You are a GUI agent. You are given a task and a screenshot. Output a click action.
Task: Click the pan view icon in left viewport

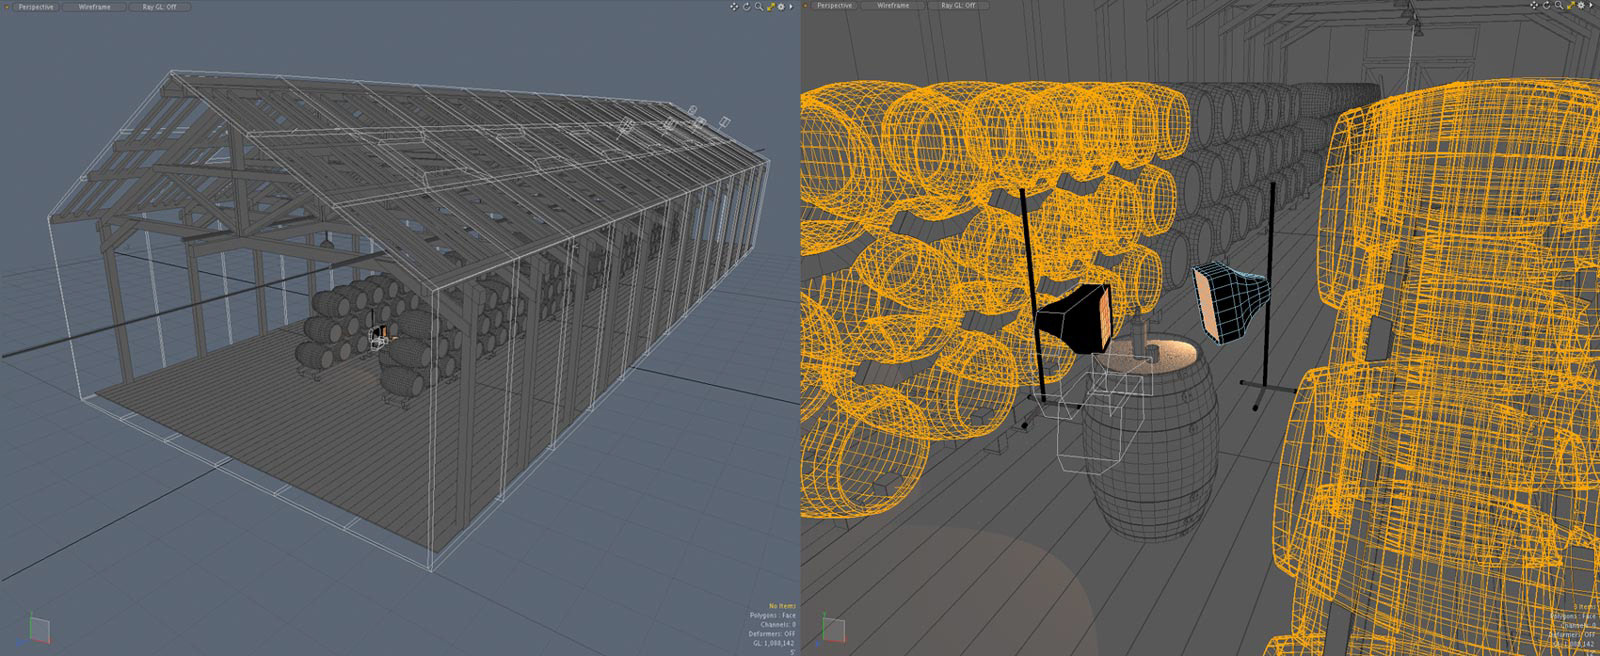coord(735,6)
